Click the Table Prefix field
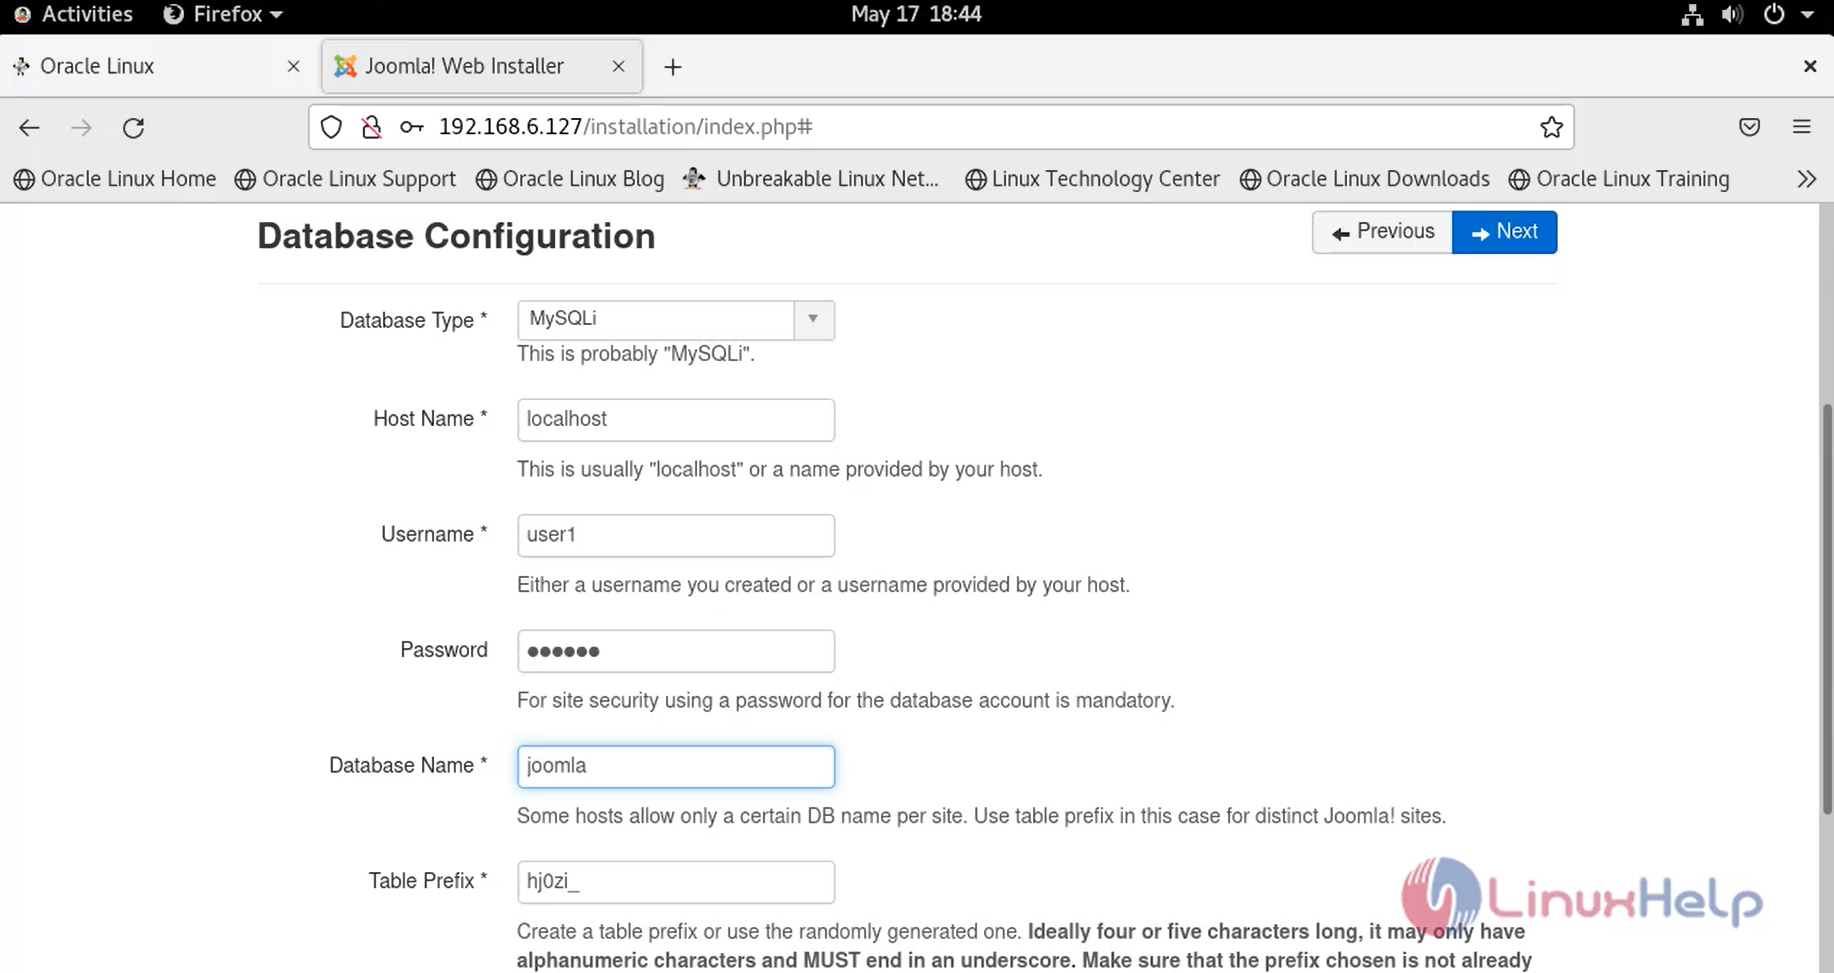Screen dimensions: 1834x973 676,882
